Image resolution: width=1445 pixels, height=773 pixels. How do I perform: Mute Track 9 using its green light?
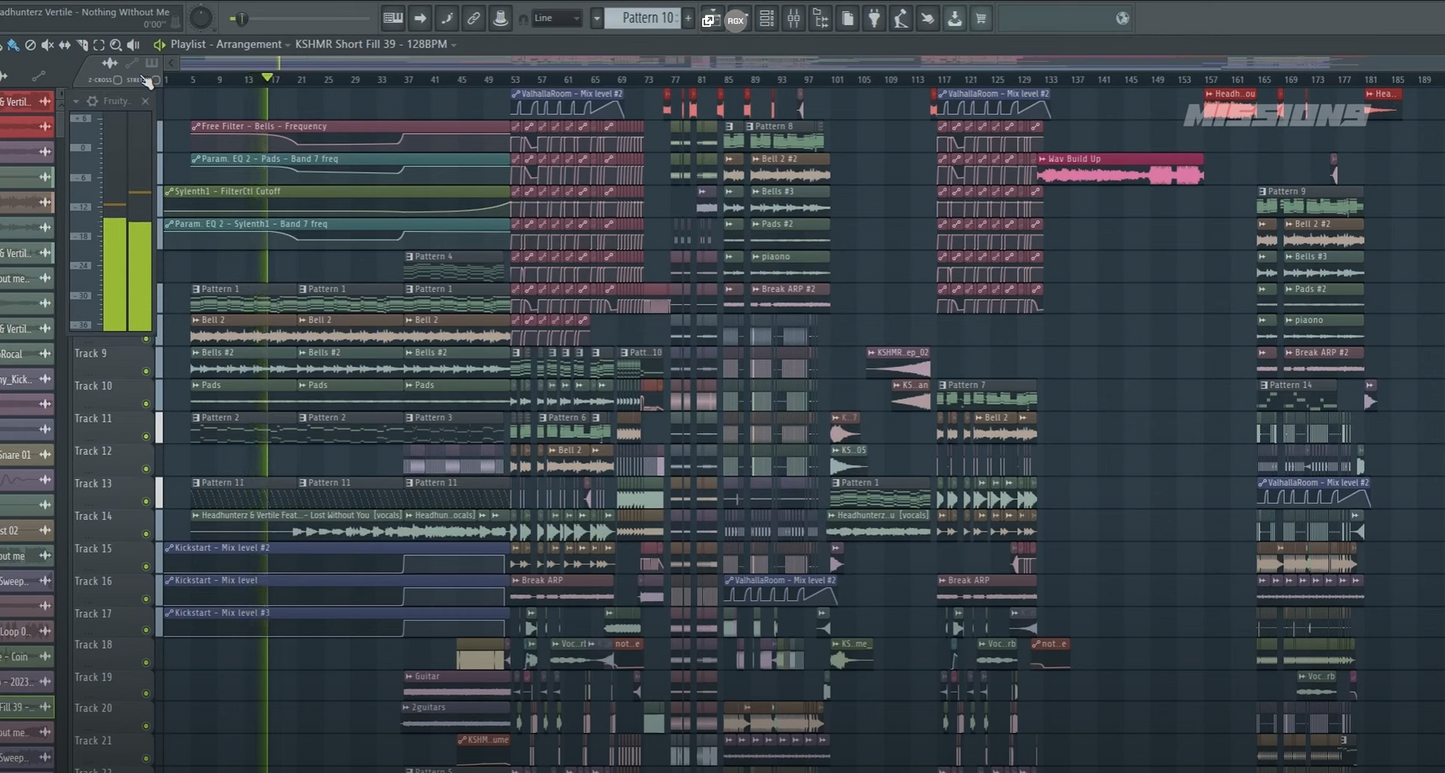(146, 371)
